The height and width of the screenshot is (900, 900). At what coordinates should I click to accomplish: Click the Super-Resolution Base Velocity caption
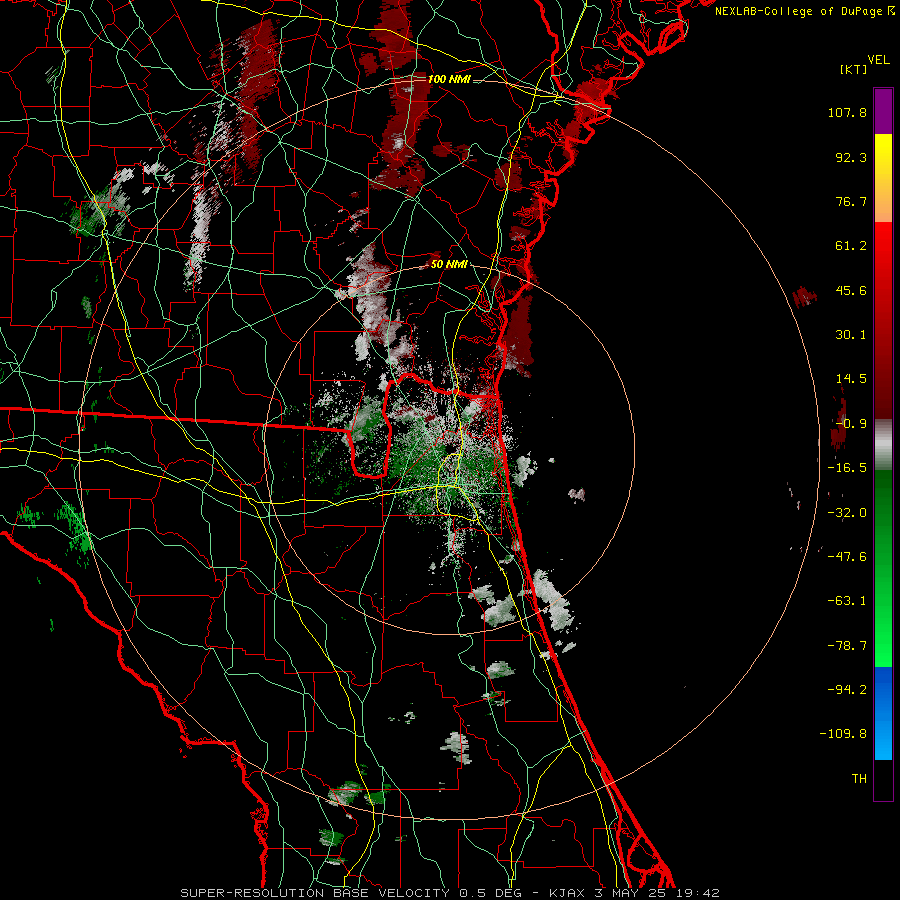pyautogui.click(x=449, y=893)
